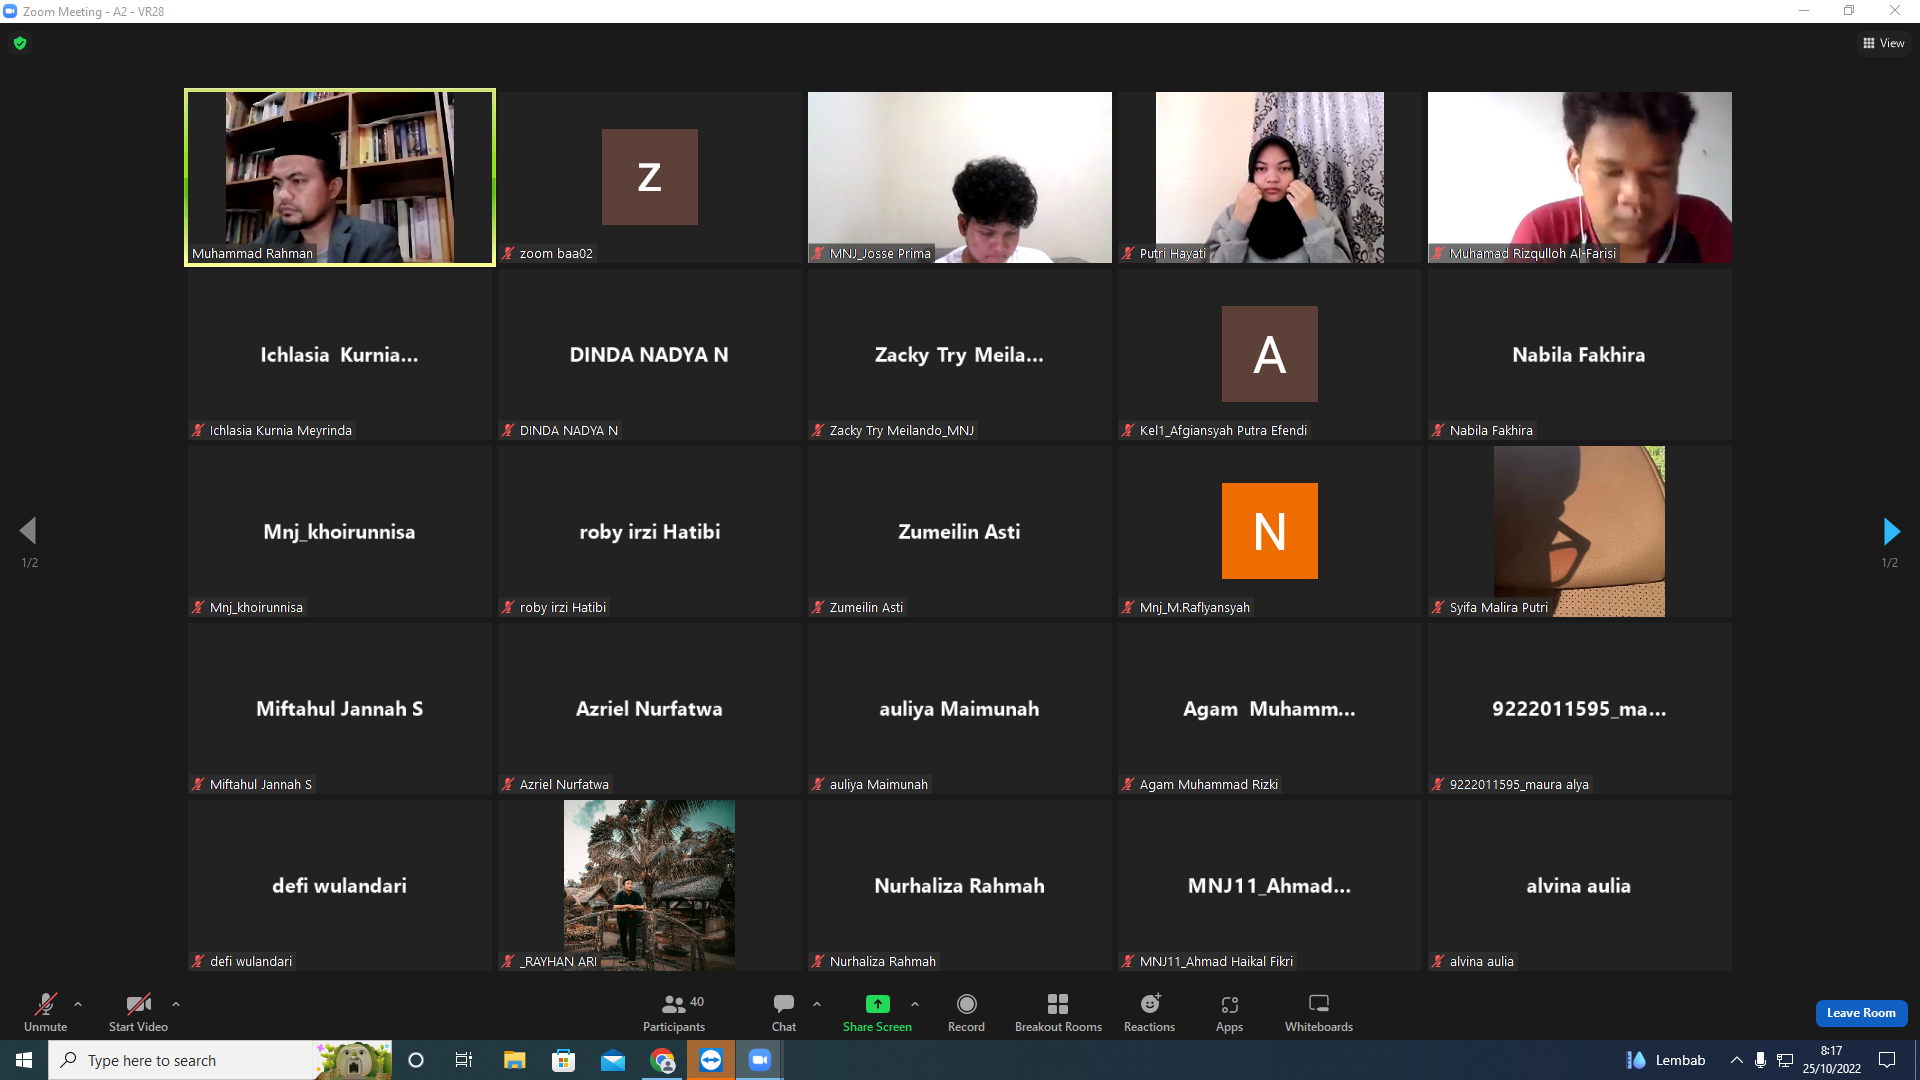This screenshot has height=1080, width=1920.
Task: Select Muhammad Rahman's video tile
Action: [x=340, y=177]
